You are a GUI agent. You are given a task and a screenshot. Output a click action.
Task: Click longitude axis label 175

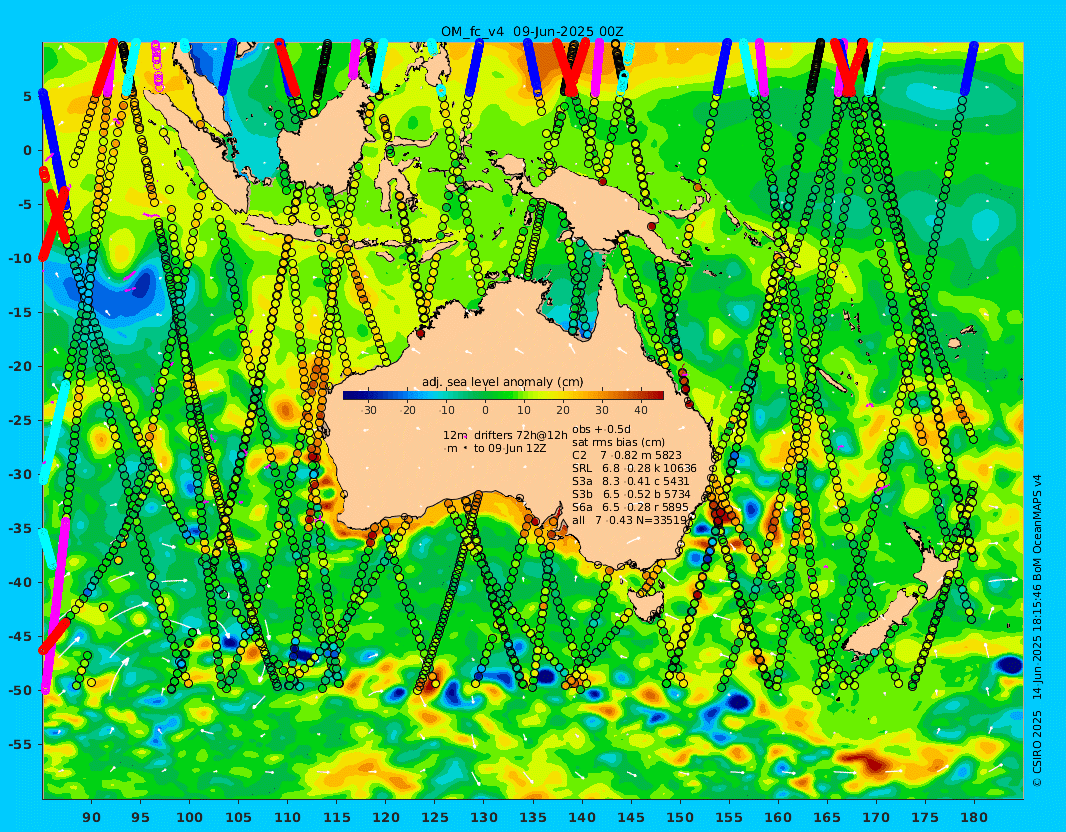[925, 818]
